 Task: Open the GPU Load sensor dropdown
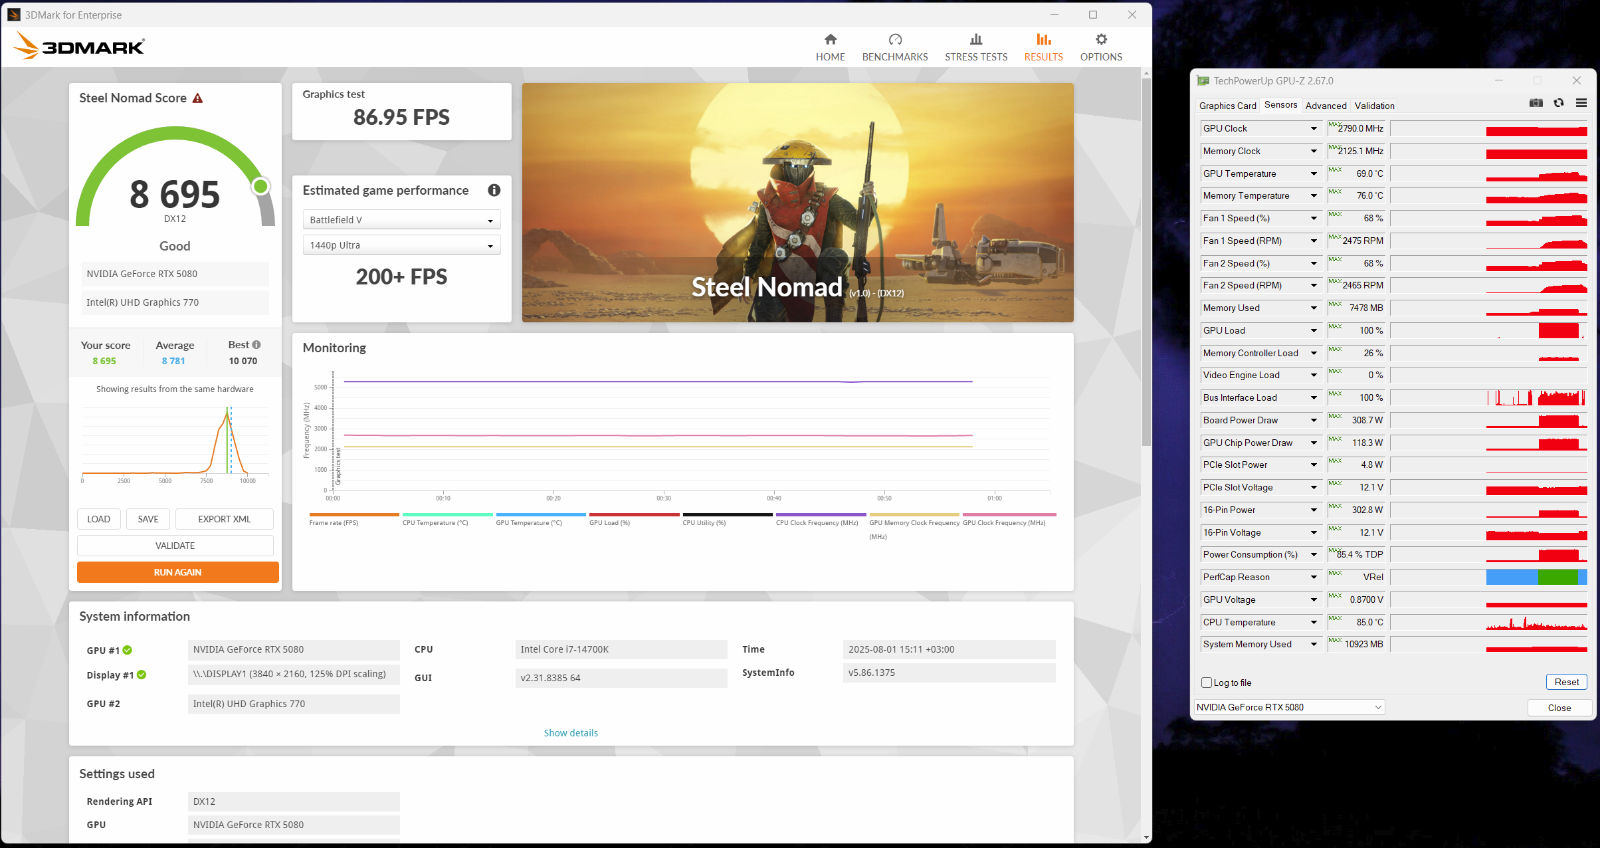tap(1314, 331)
